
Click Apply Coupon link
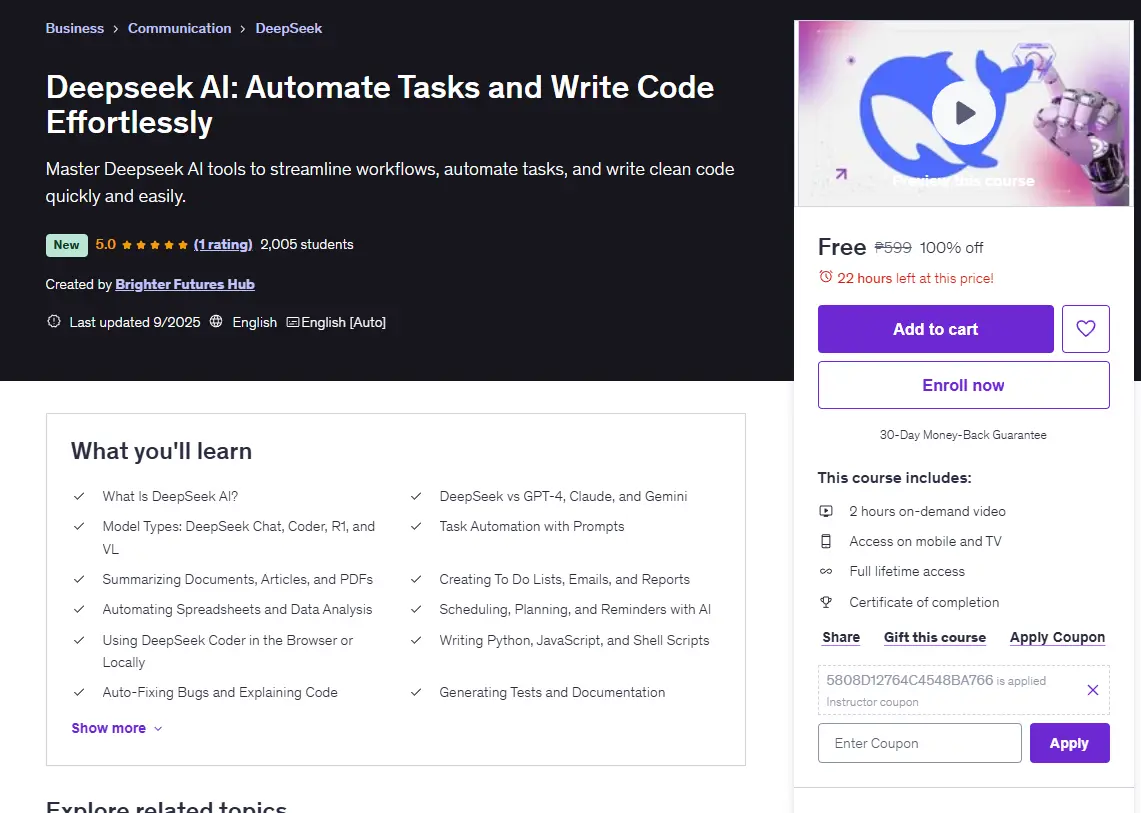coord(1057,638)
